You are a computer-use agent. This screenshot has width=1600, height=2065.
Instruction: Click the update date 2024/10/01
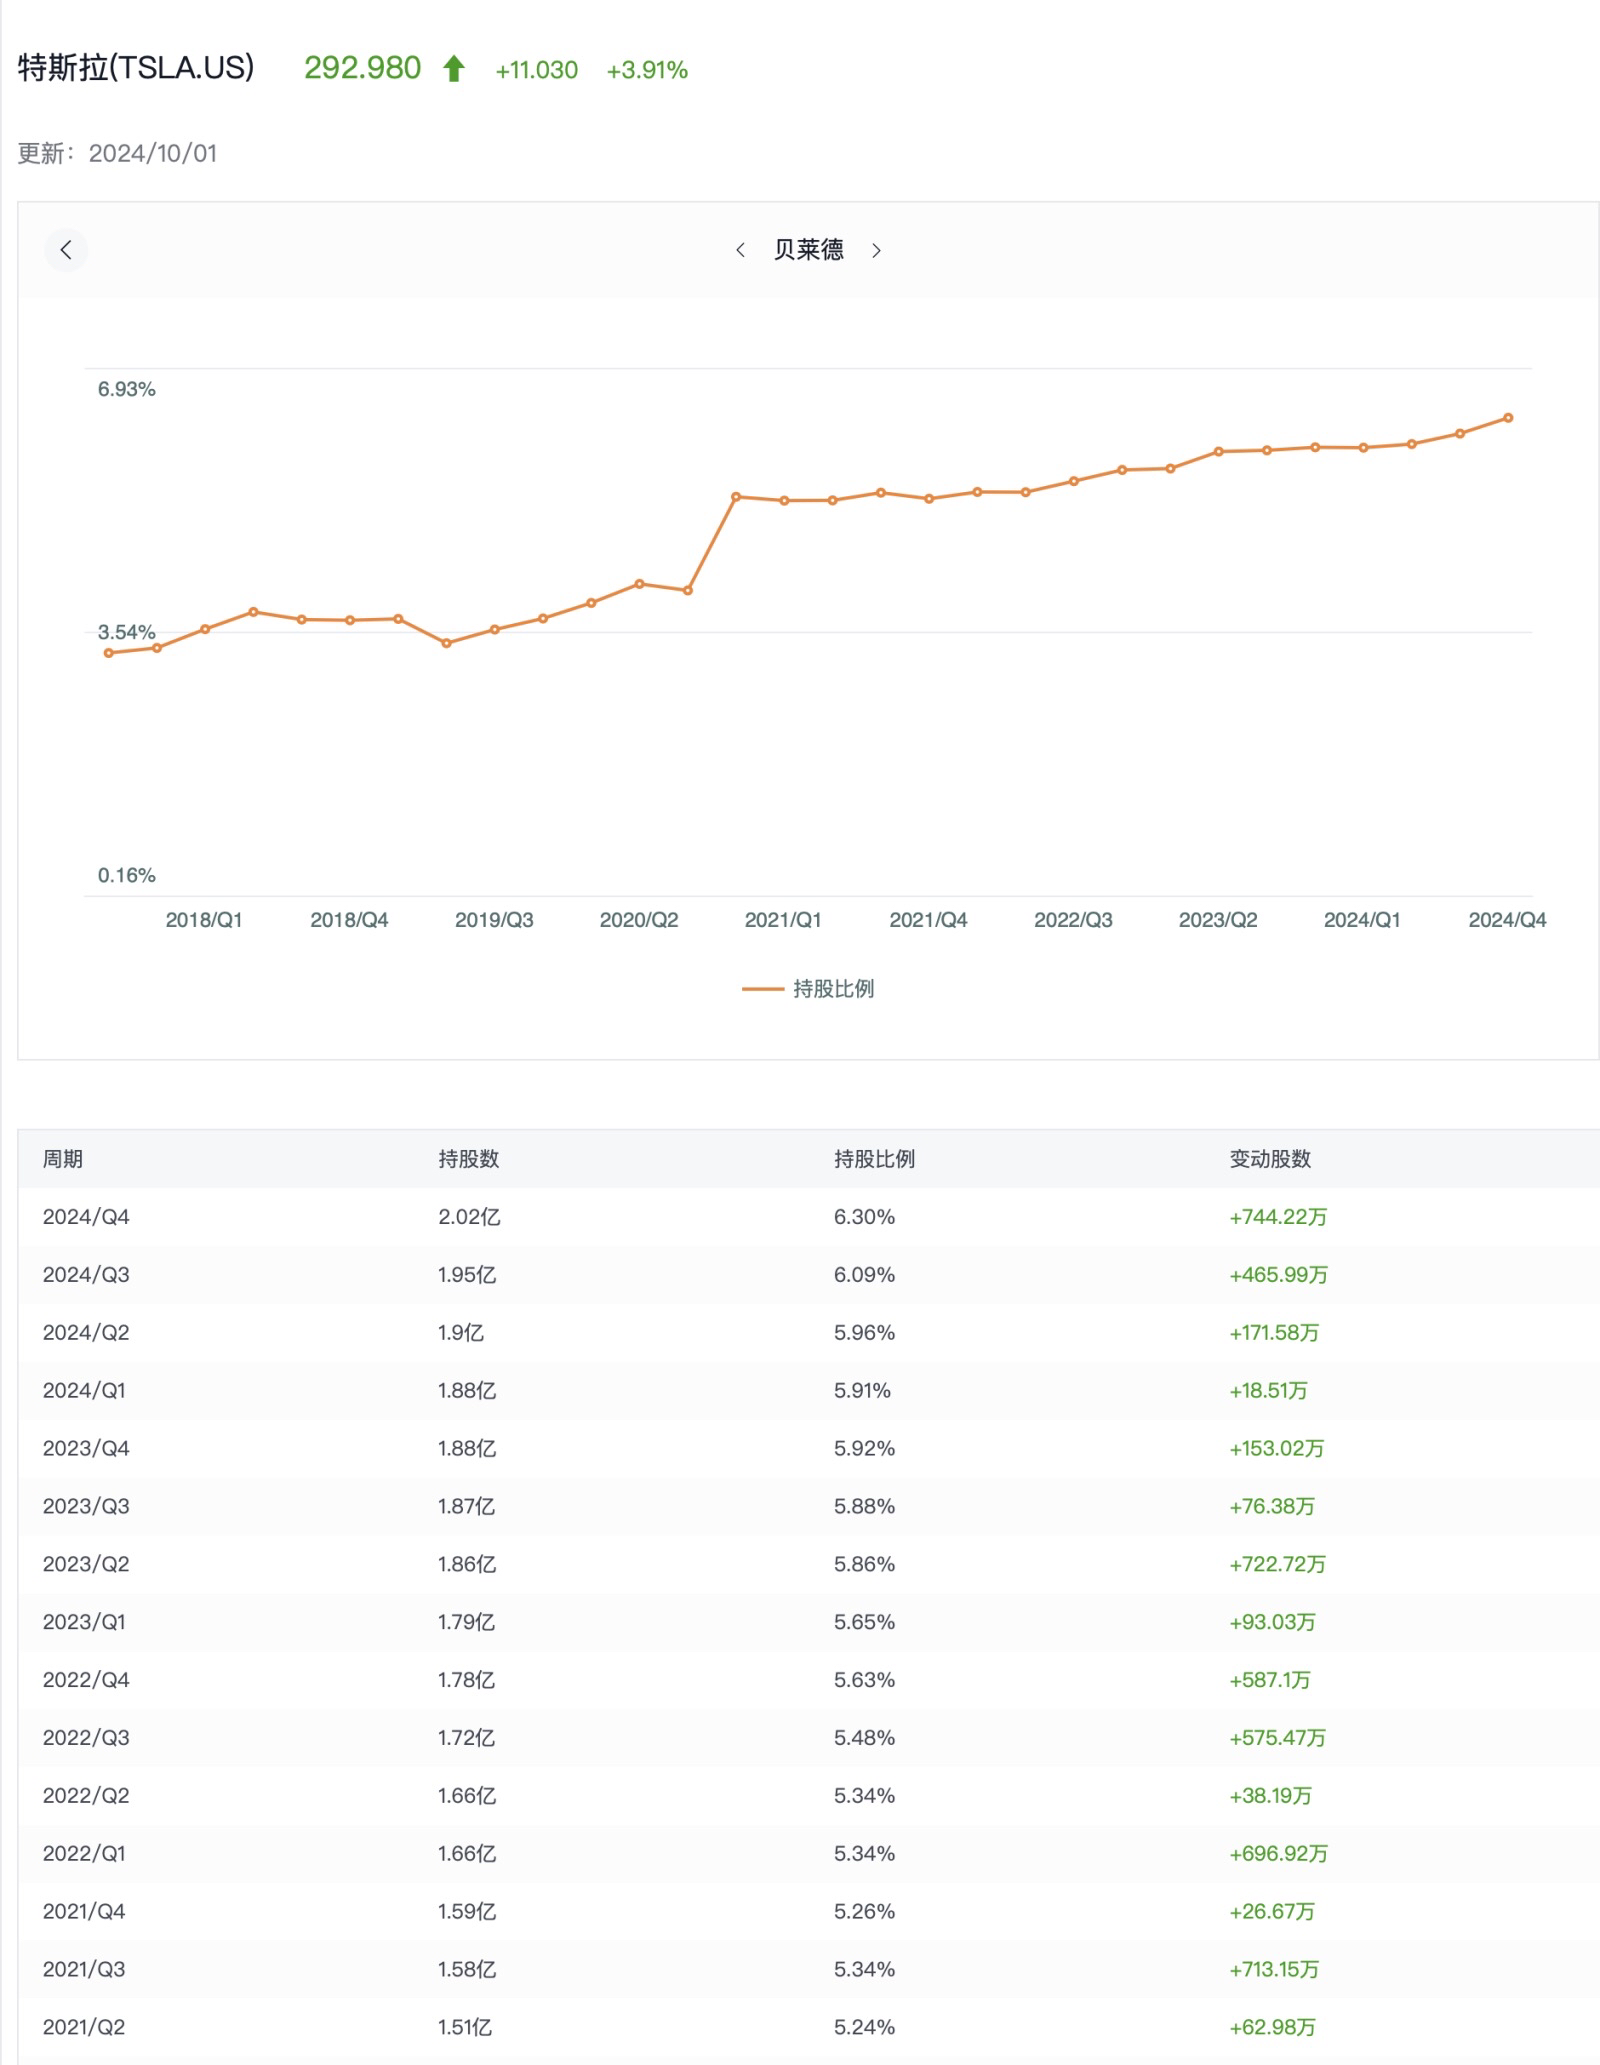[153, 153]
